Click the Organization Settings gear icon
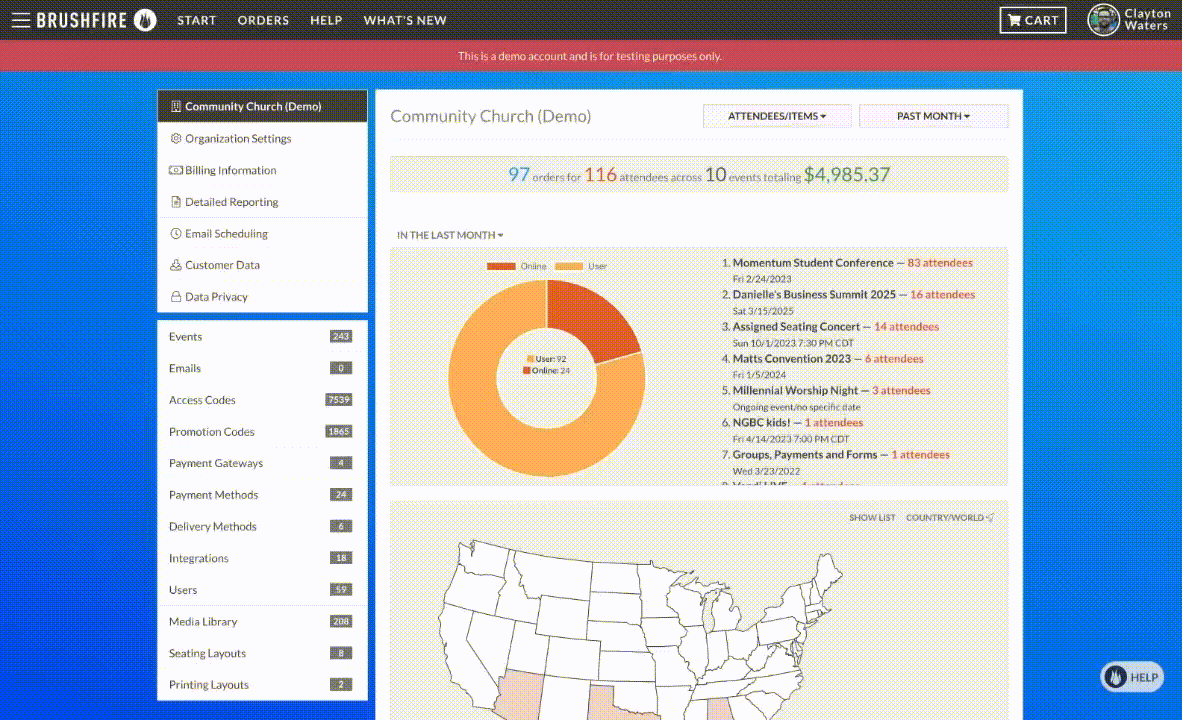 (x=176, y=139)
